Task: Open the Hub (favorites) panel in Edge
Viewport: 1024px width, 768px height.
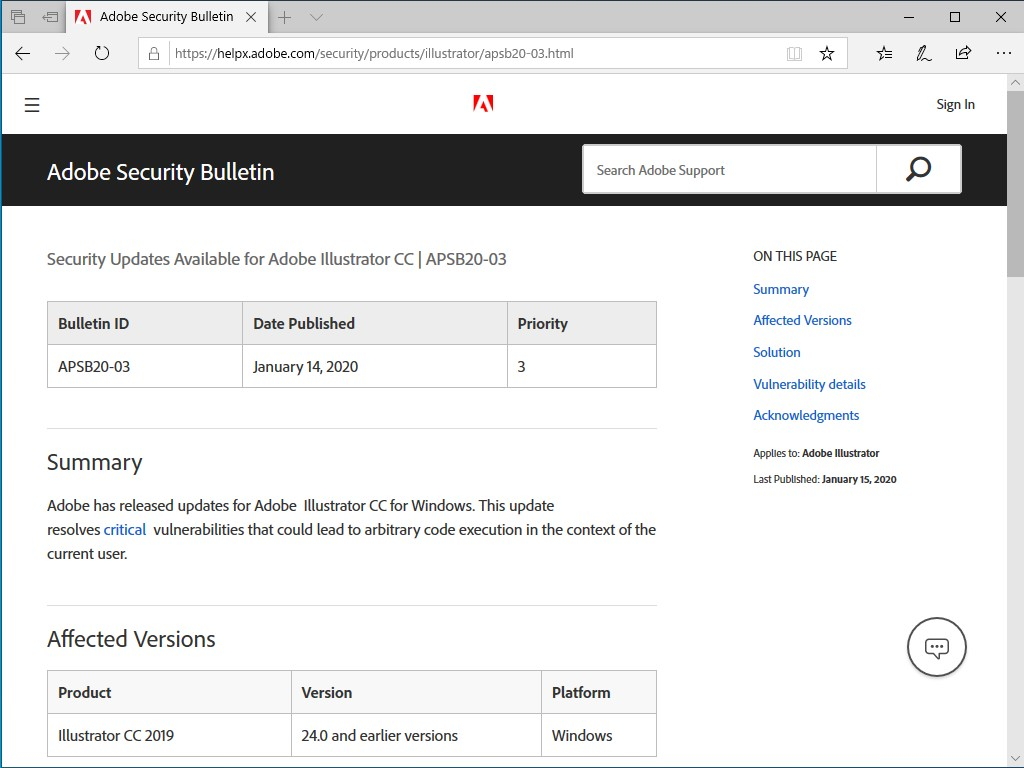Action: tap(884, 53)
